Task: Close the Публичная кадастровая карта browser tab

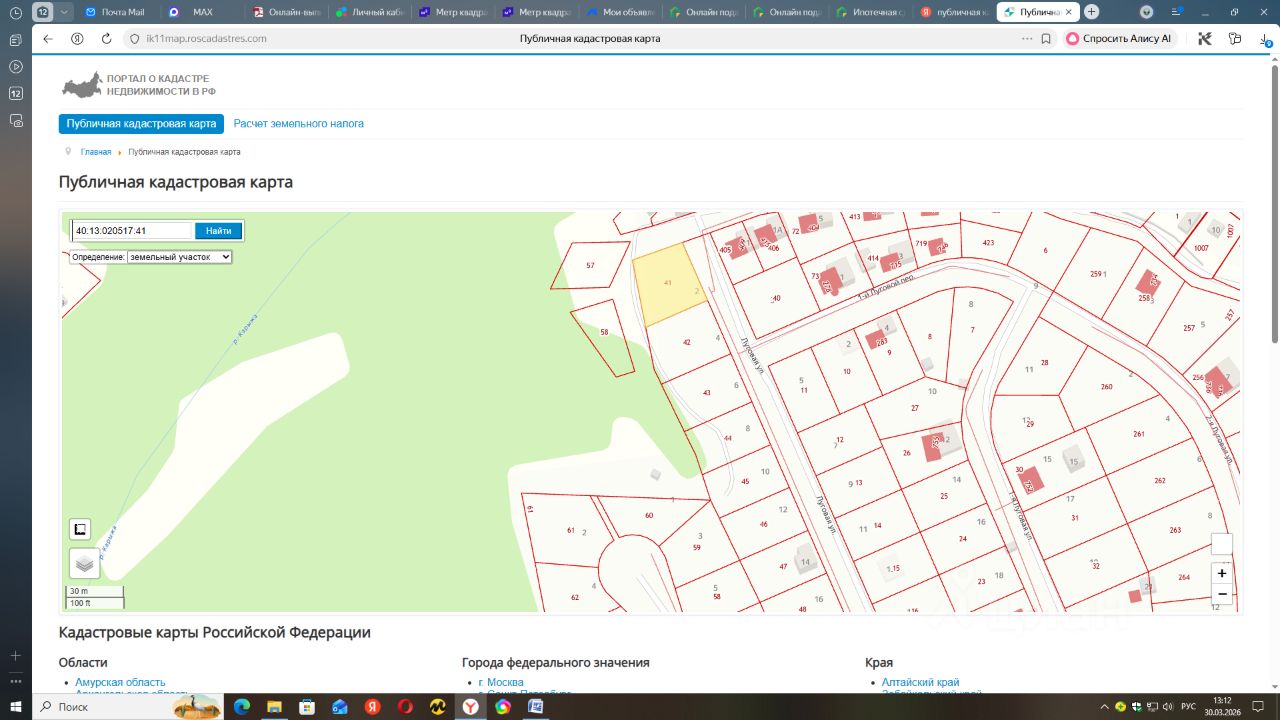Action: 1070,12
